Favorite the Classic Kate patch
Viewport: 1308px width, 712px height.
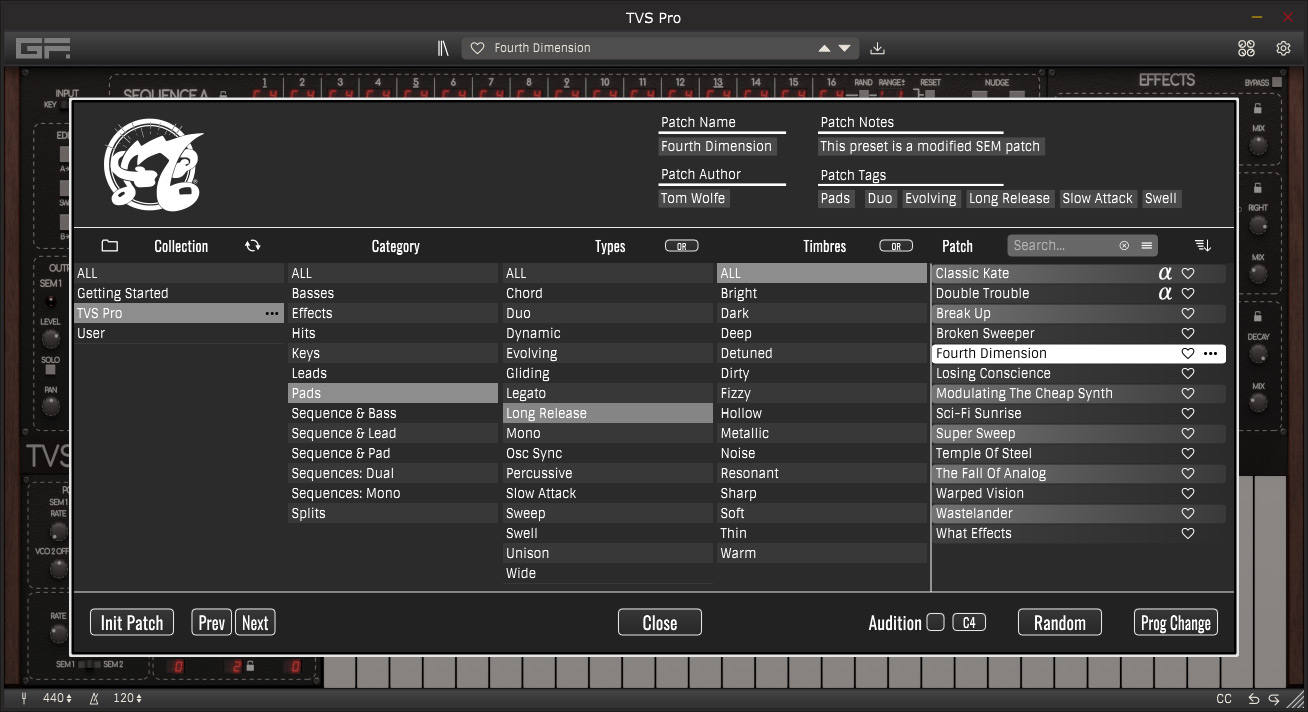click(1188, 273)
